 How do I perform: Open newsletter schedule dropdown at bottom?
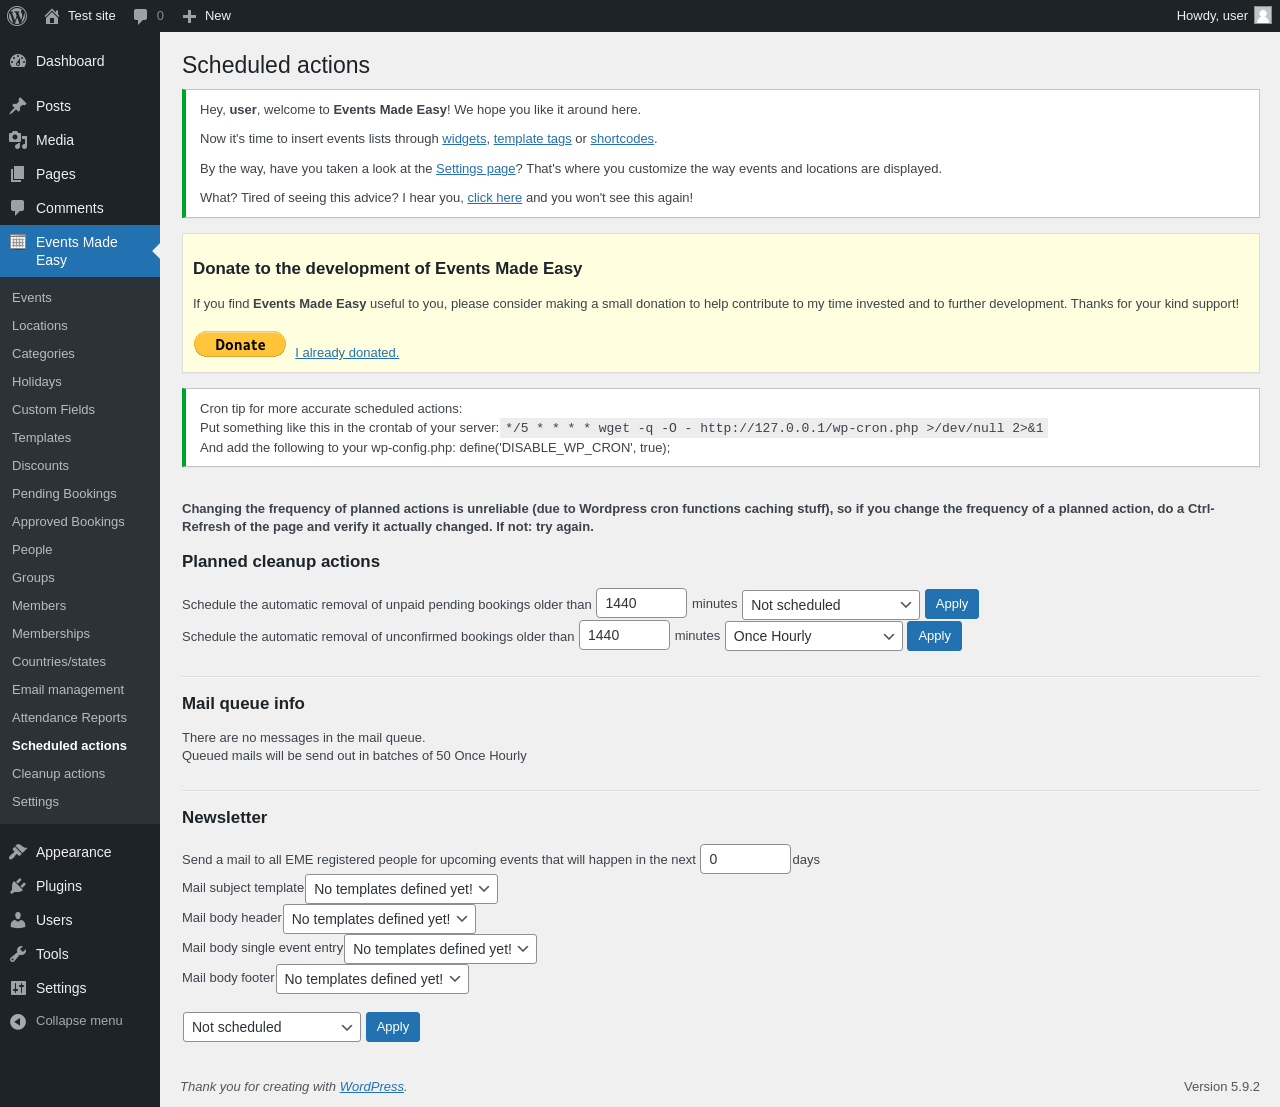[x=272, y=1027]
